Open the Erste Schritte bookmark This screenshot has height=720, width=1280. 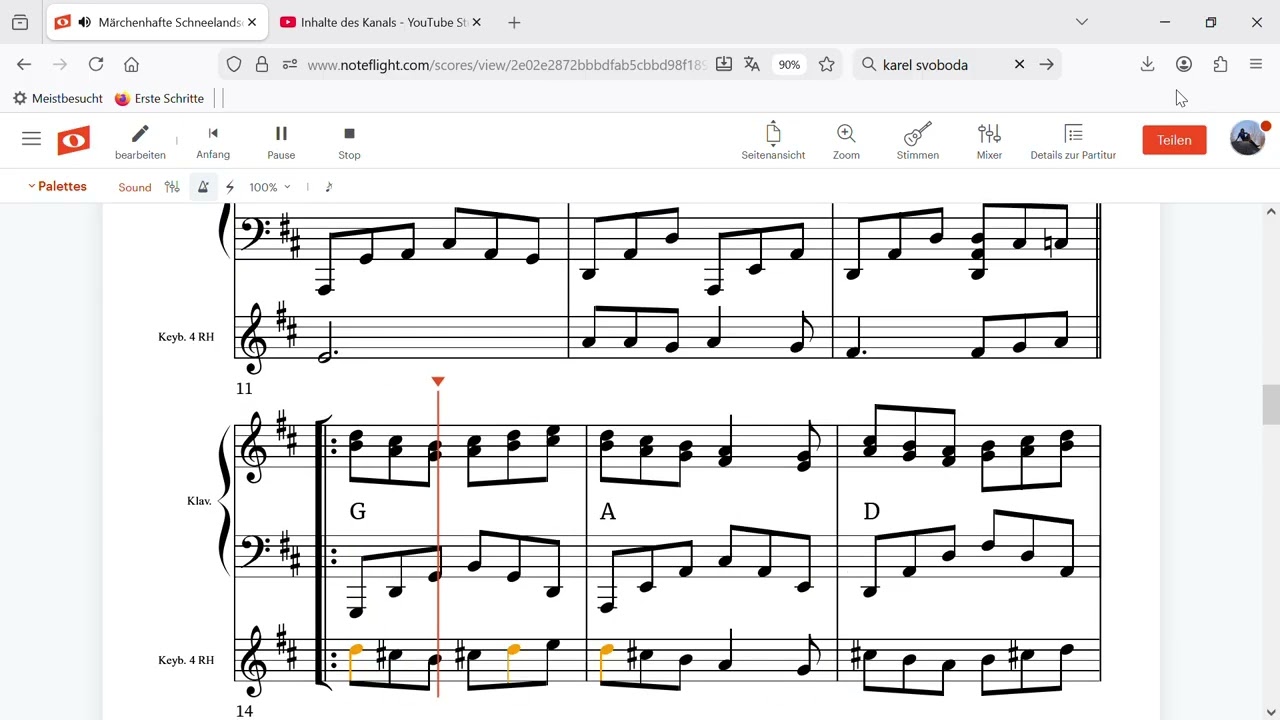160,98
